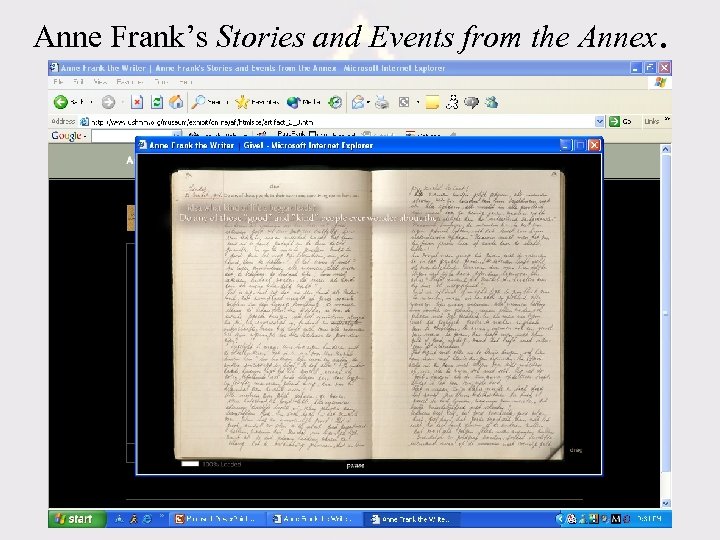Screen dimensions: 720x540
Task: Open the Favorites menu
Action: [129, 82]
